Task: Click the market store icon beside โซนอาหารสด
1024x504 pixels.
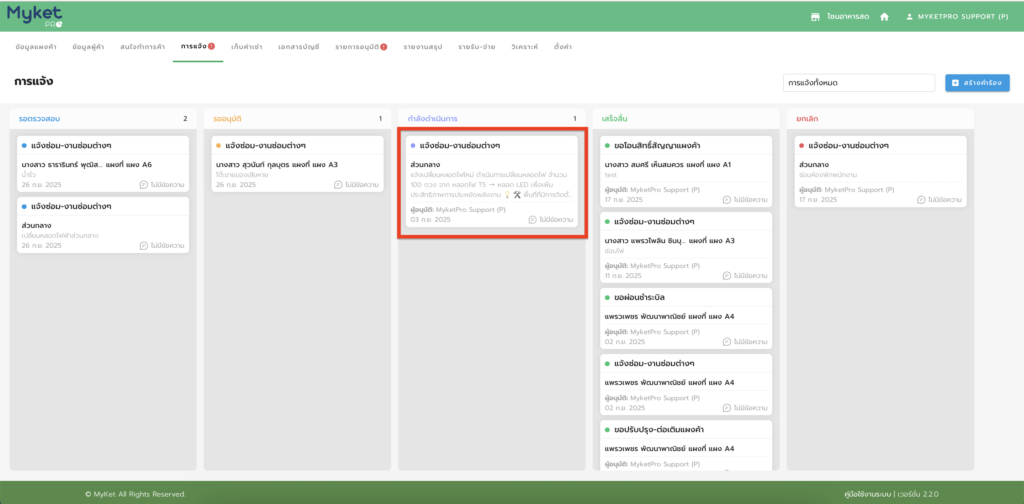Action: tap(816, 17)
